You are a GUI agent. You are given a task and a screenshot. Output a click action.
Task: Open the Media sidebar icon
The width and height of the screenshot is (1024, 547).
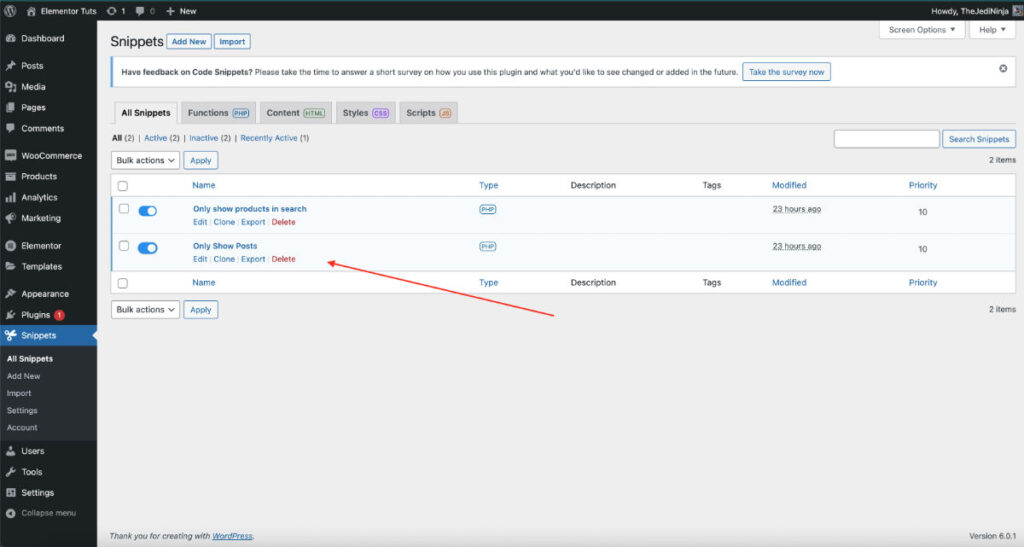10,87
